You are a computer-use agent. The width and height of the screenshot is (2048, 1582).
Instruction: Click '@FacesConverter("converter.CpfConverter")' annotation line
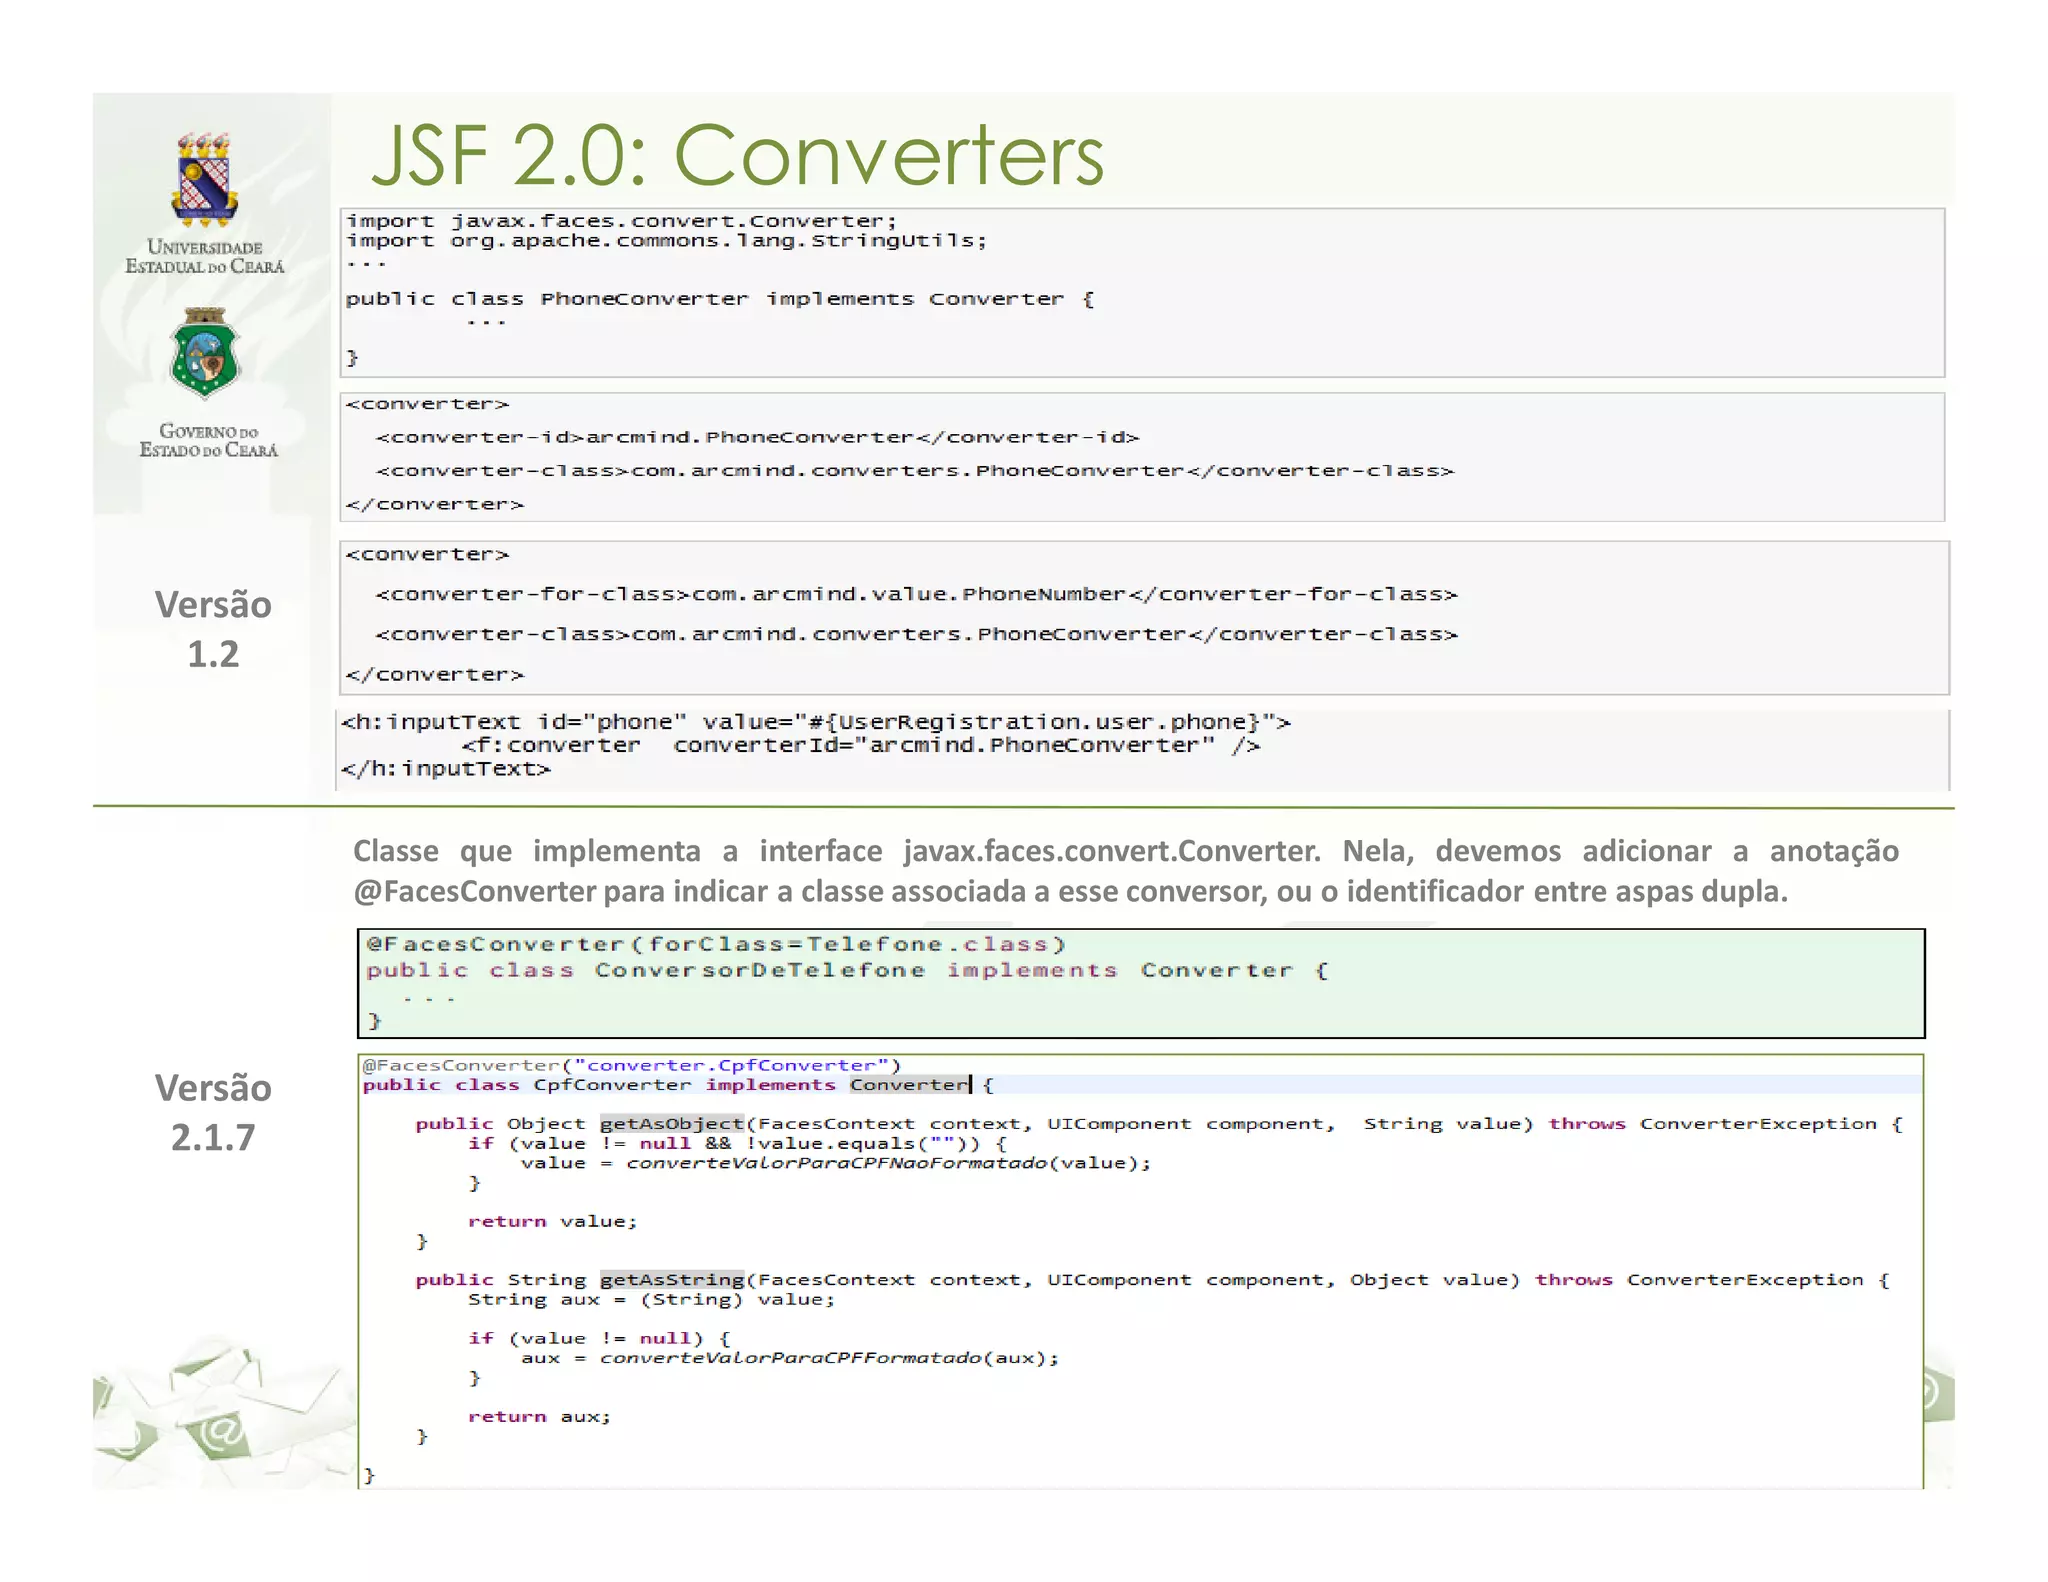632,1065
